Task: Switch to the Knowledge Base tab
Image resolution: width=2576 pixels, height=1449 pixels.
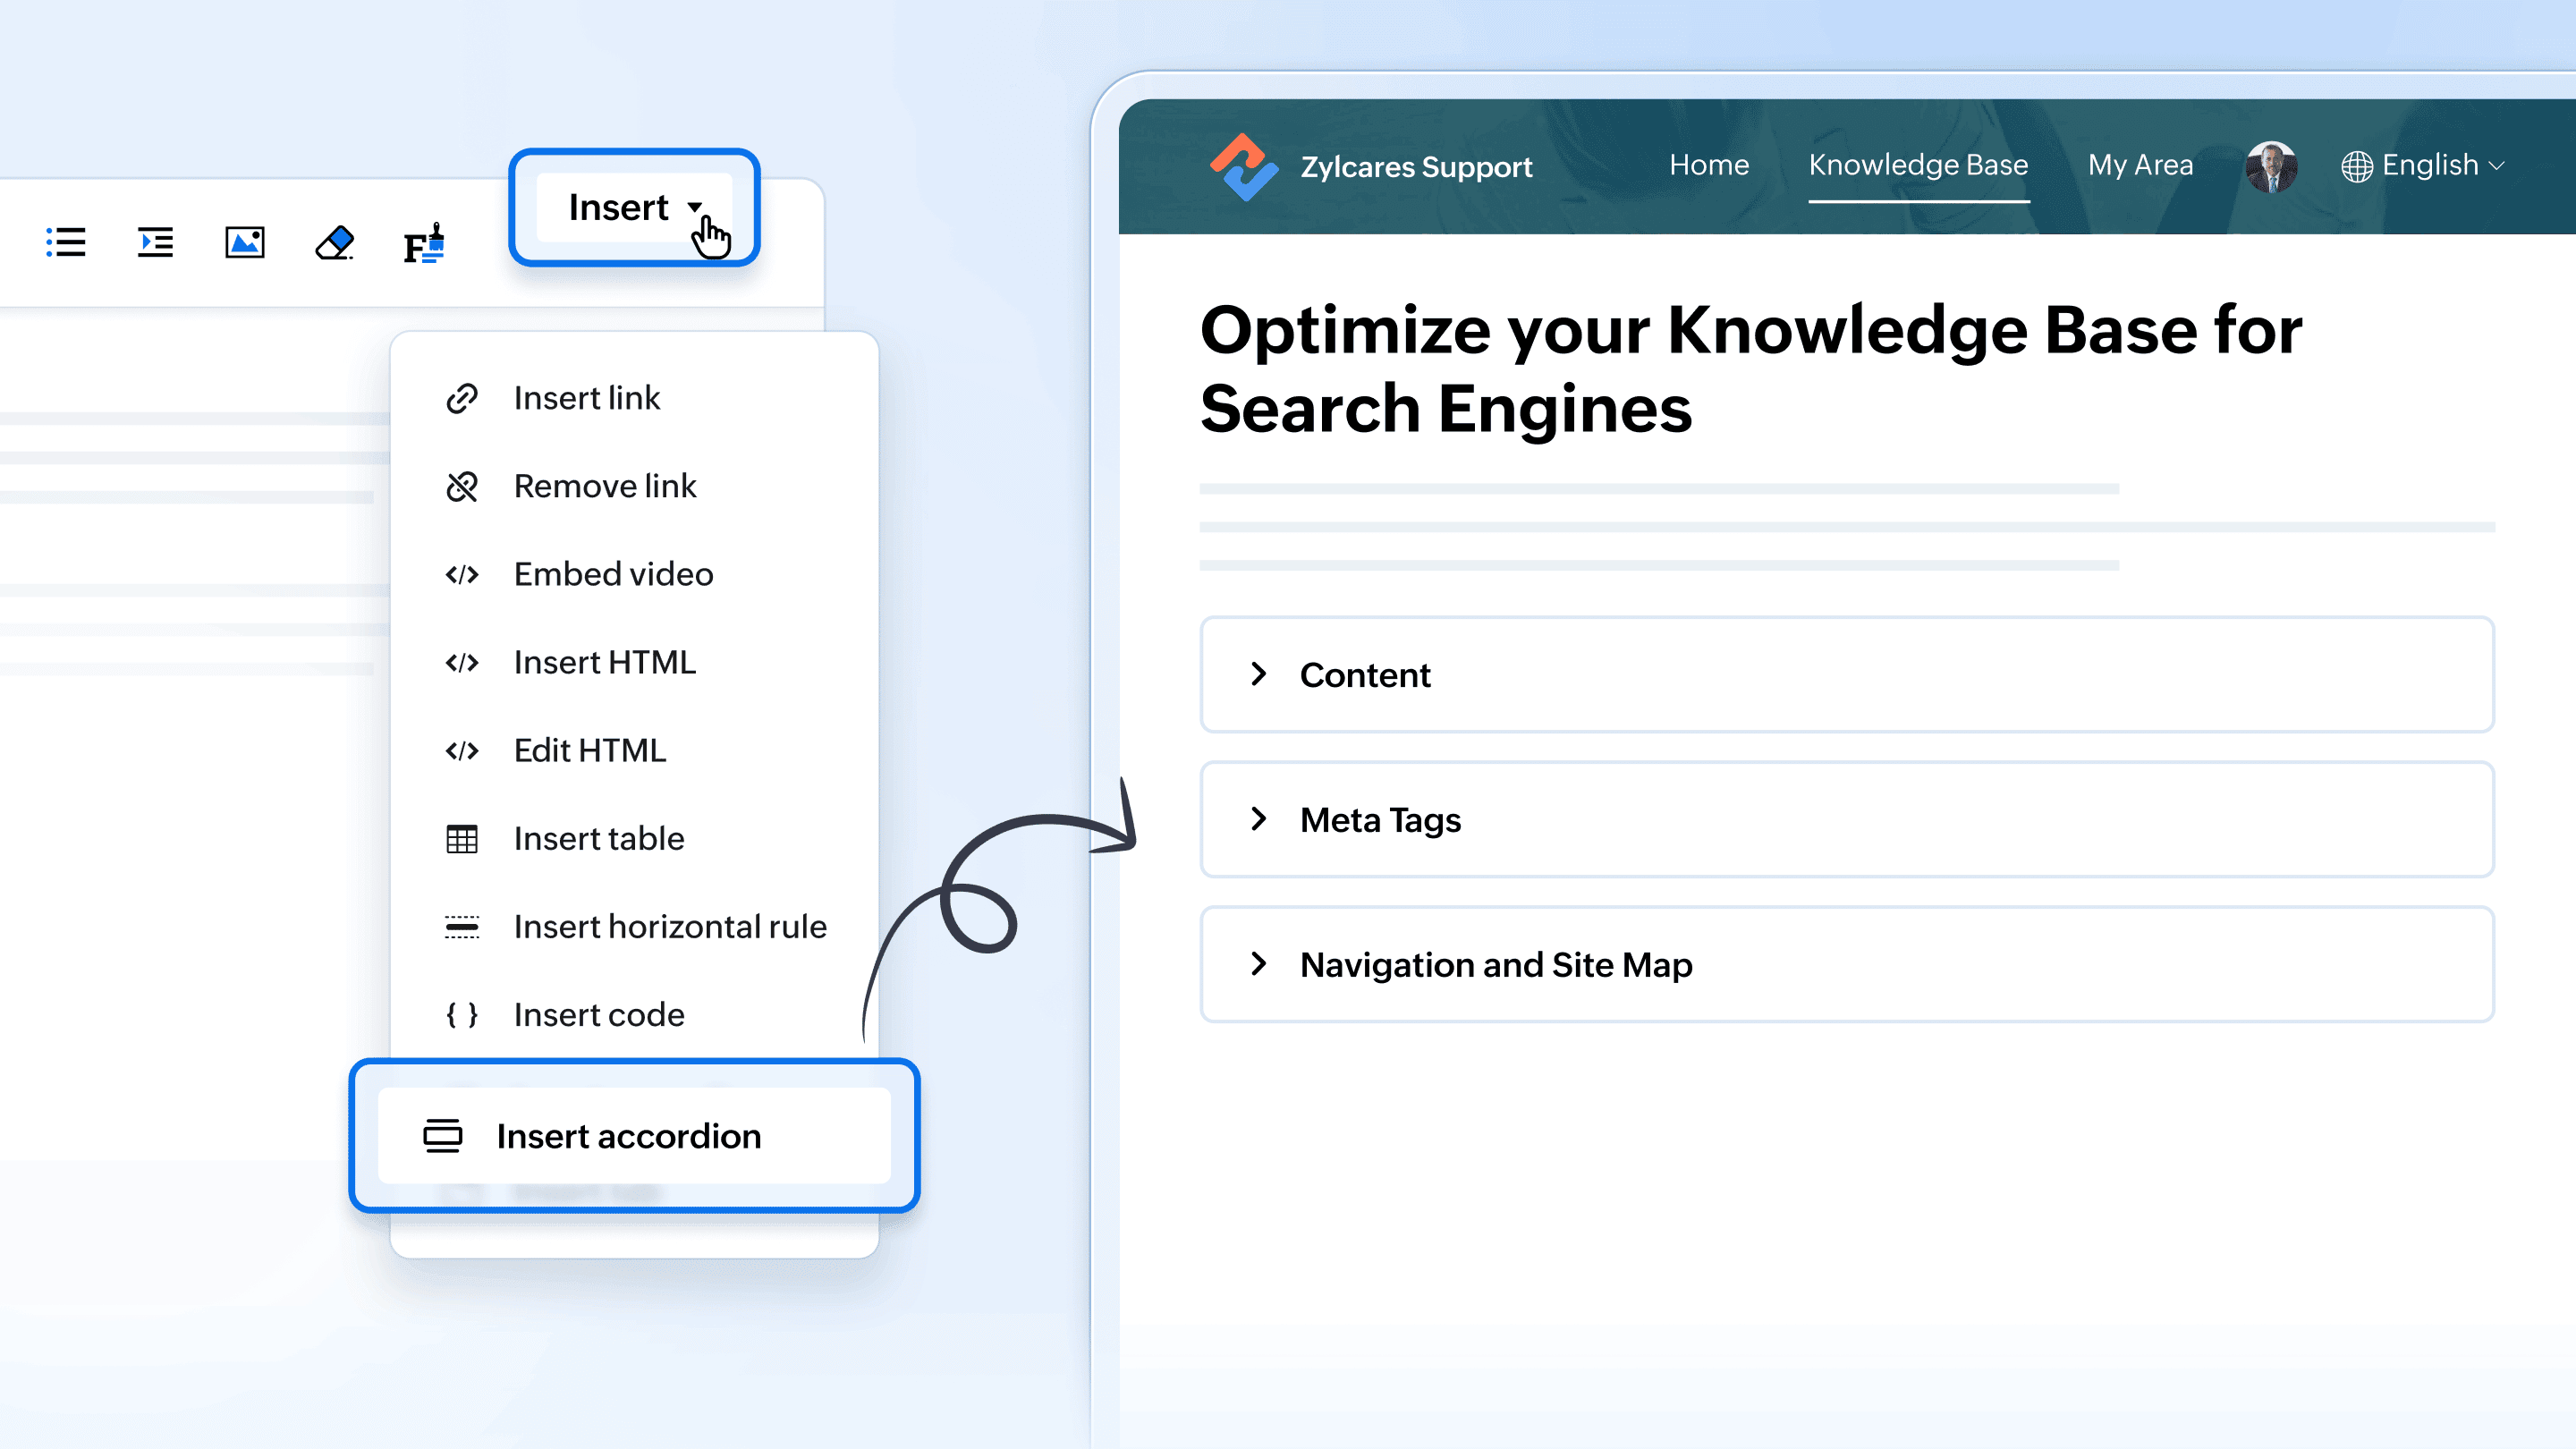Action: pyautogui.click(x=1918, y=165)
